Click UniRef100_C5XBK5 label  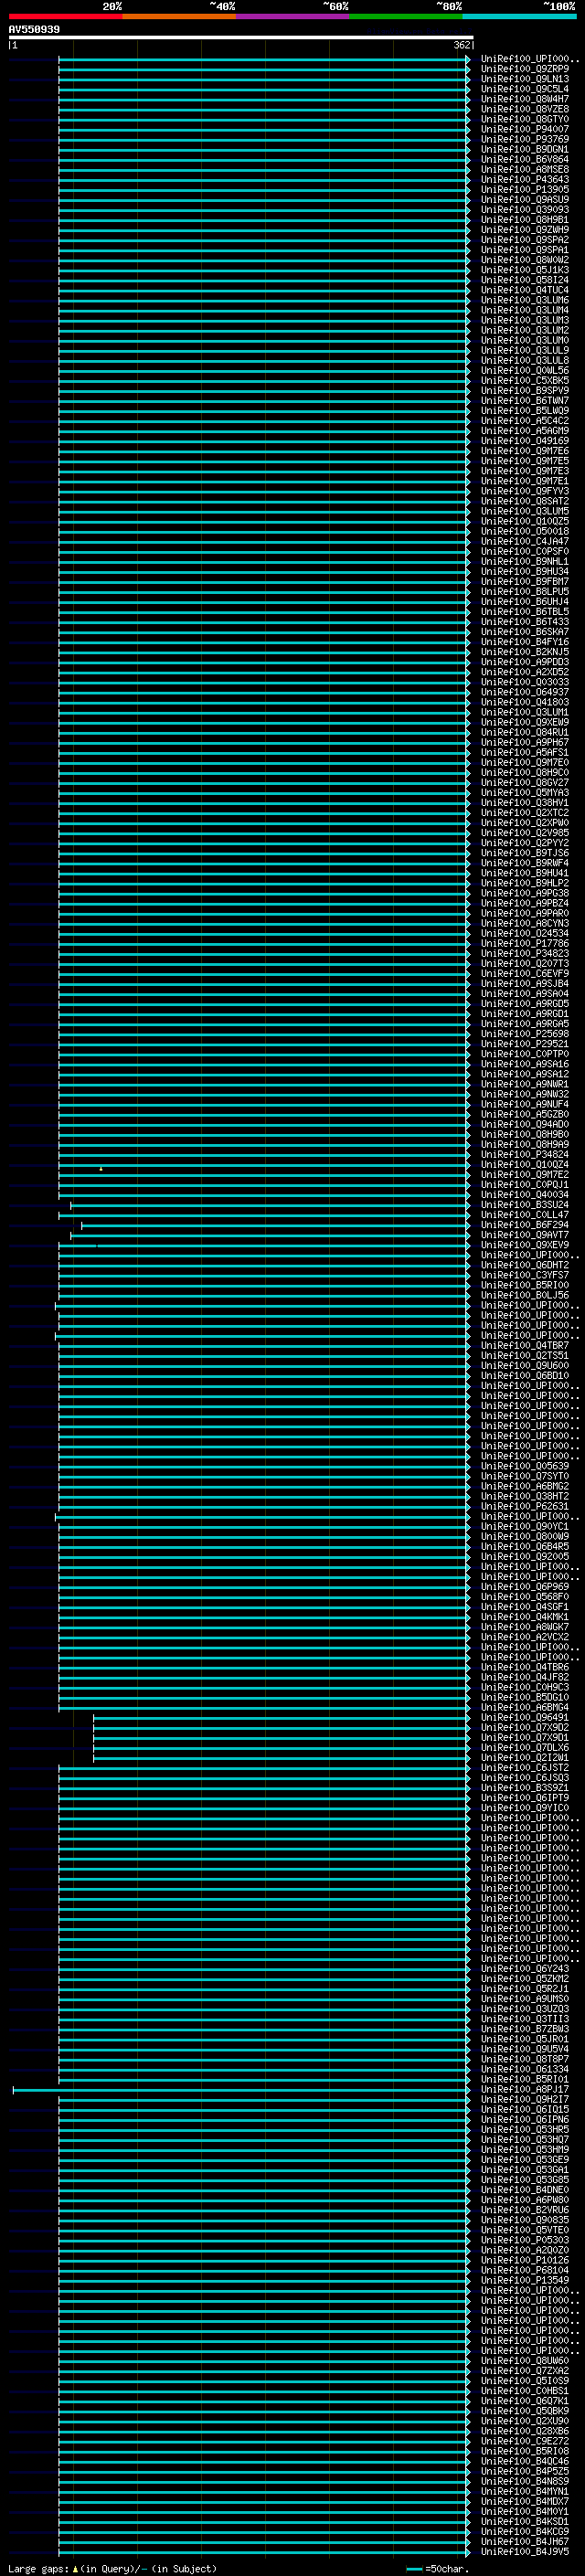pos(524,381)
